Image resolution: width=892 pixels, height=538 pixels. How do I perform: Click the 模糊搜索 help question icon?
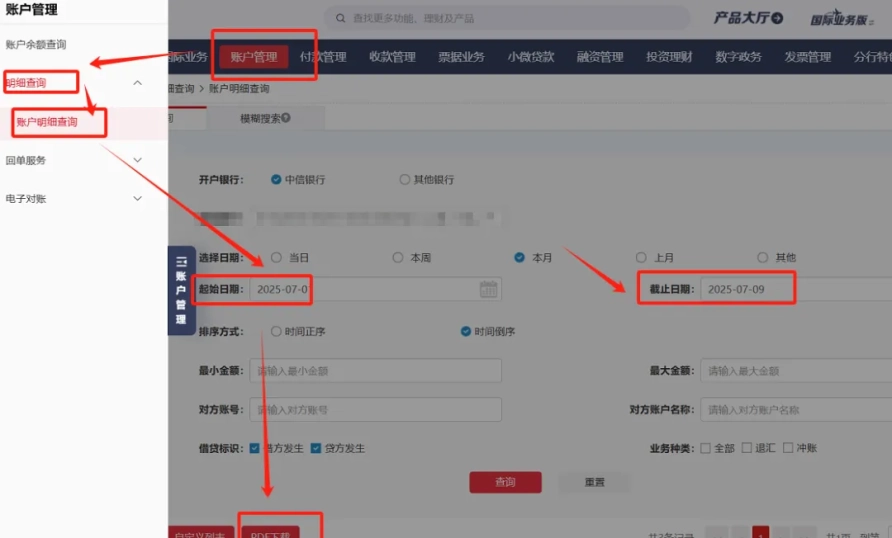click(x=286, y=118)
